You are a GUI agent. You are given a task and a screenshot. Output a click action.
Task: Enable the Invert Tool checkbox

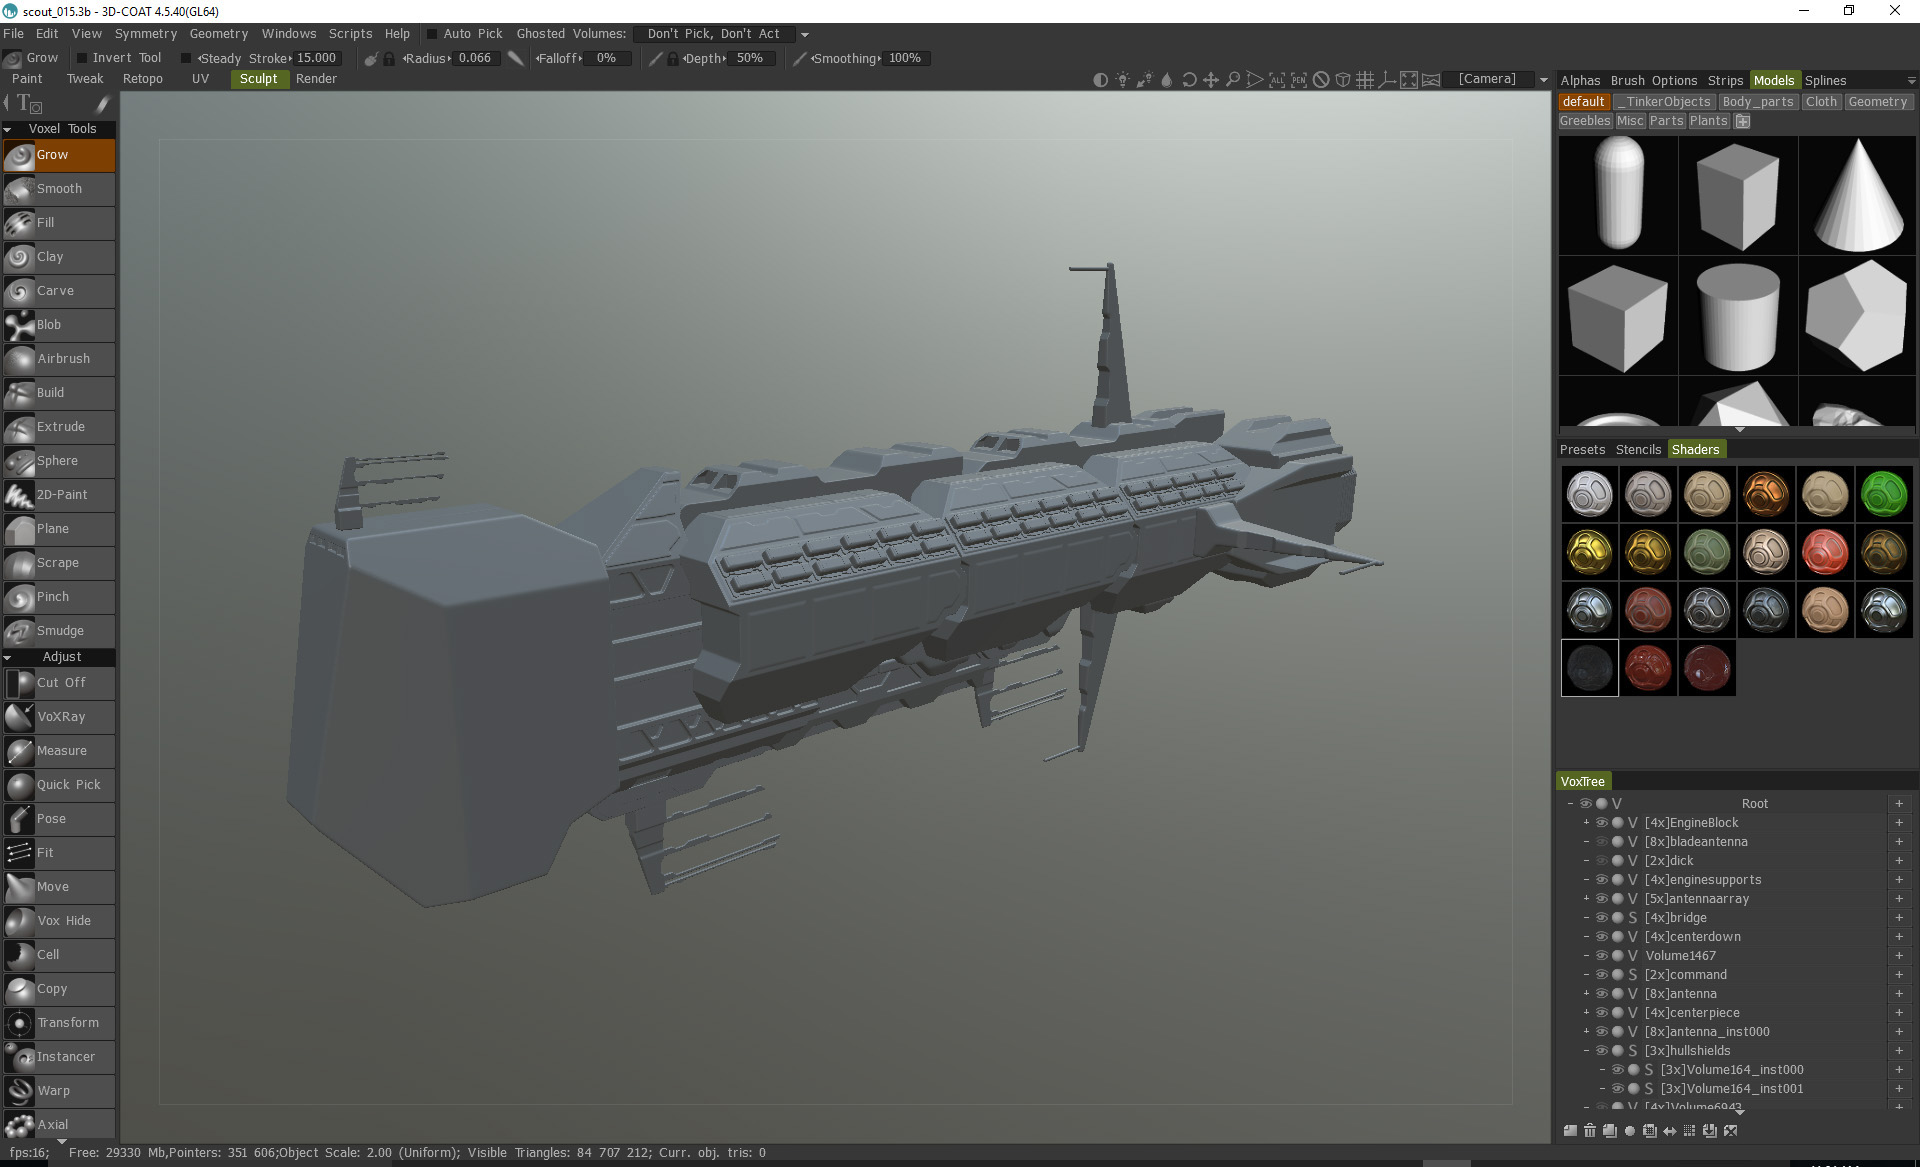tap(83, 58)
